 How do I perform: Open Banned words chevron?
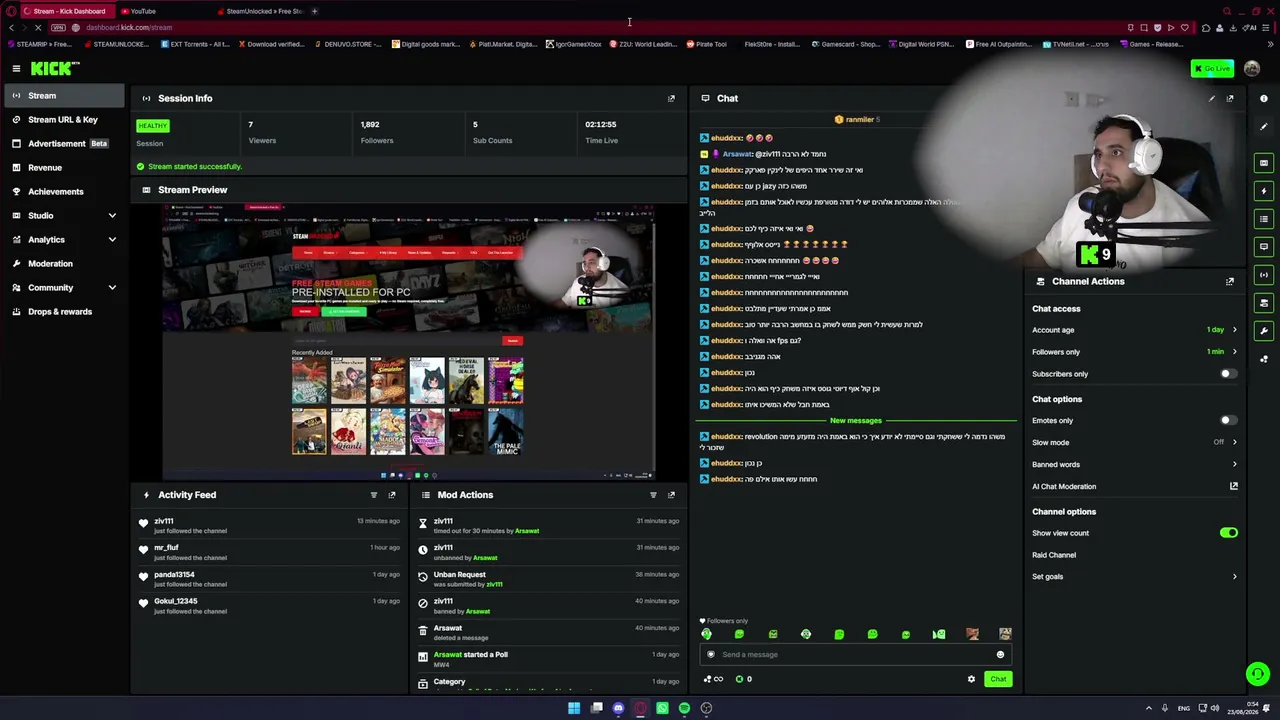pyautogui.click(x=1234, y=464)
